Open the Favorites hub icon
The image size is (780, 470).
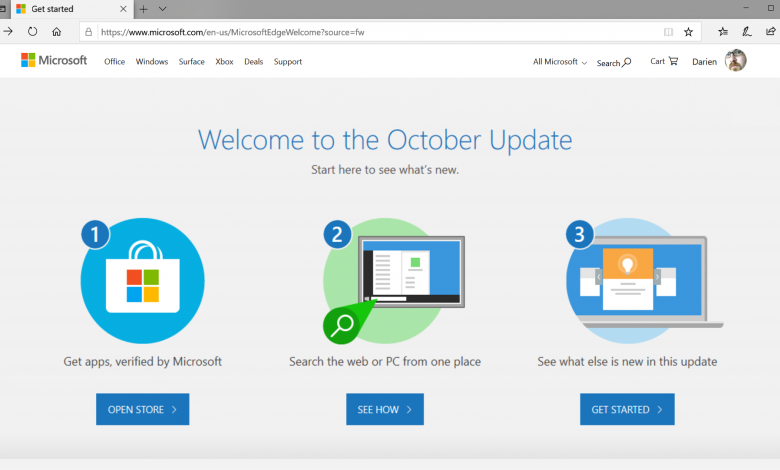[723, 32]
